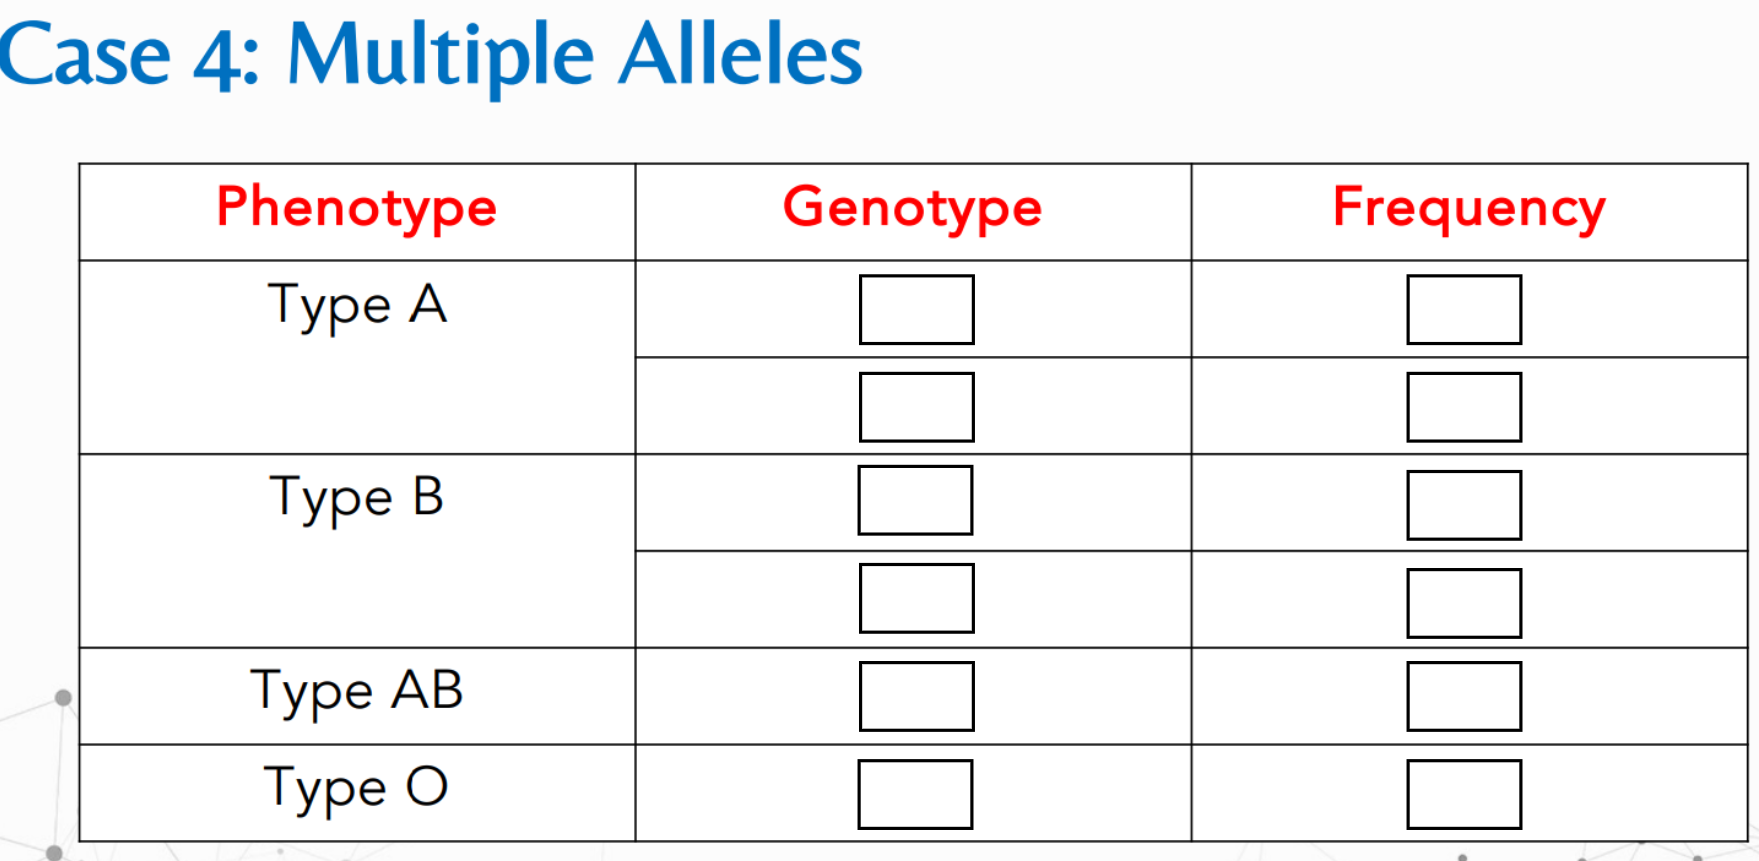Viewport: 1759px width, 861px height.
Task: Click the first Type A genotype box
Action: tap(916, 310)
